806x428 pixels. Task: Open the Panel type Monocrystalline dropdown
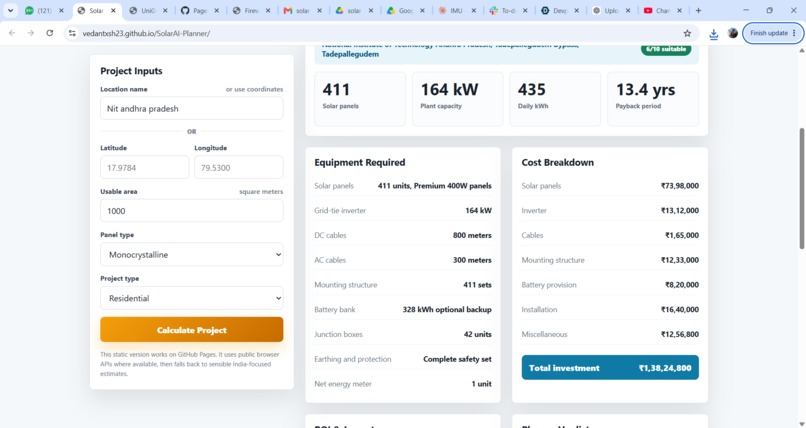point(192,254)
